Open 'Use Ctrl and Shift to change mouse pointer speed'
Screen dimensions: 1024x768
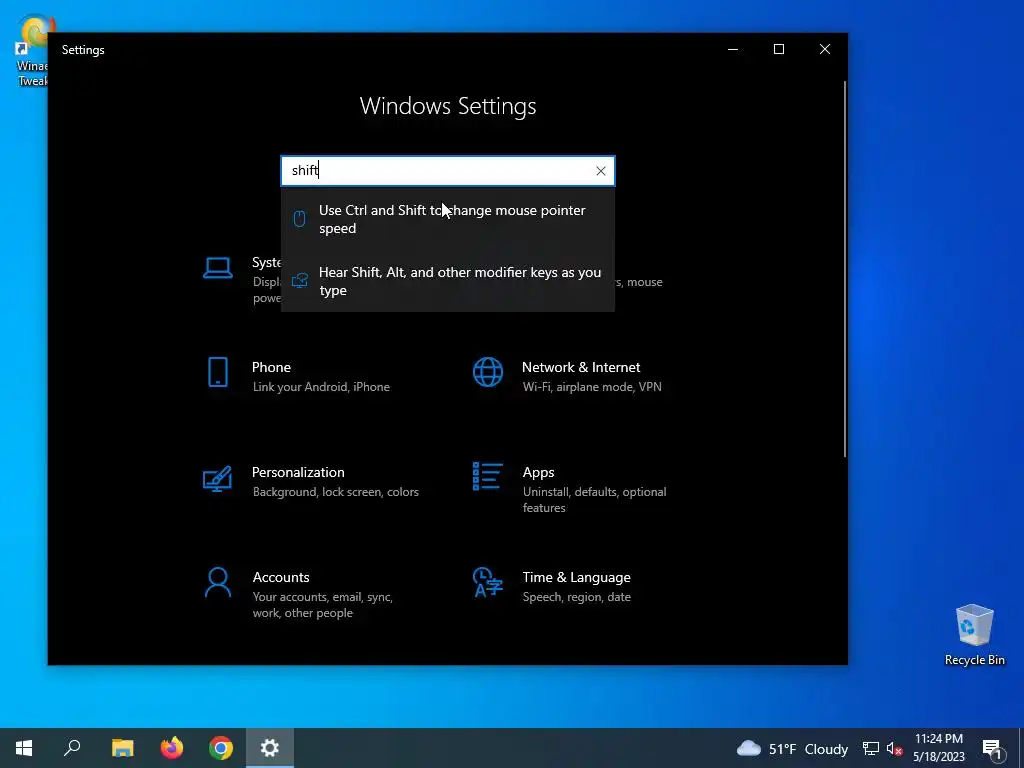pos(447,219)
